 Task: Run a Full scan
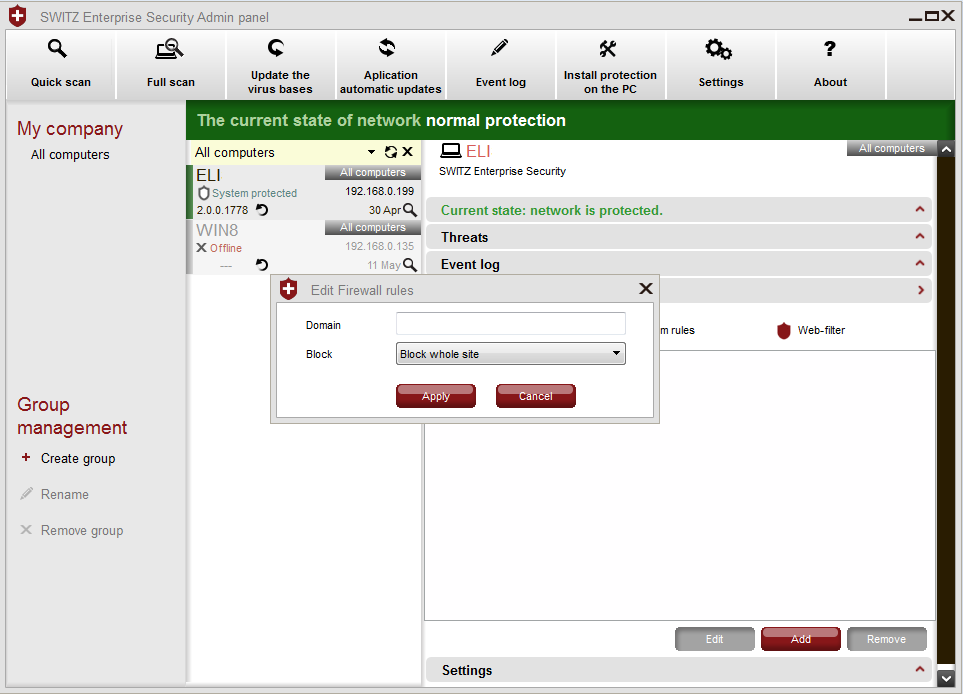point(170,65)
